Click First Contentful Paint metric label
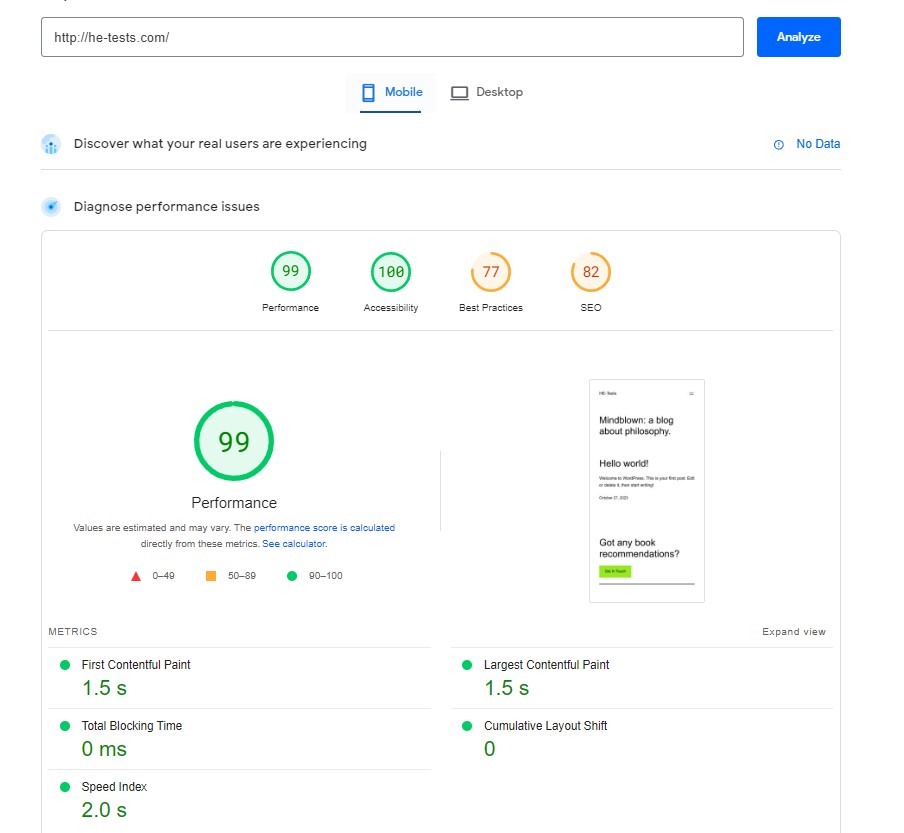Viewport: 904px width, 833px height. tap(136, 665)
